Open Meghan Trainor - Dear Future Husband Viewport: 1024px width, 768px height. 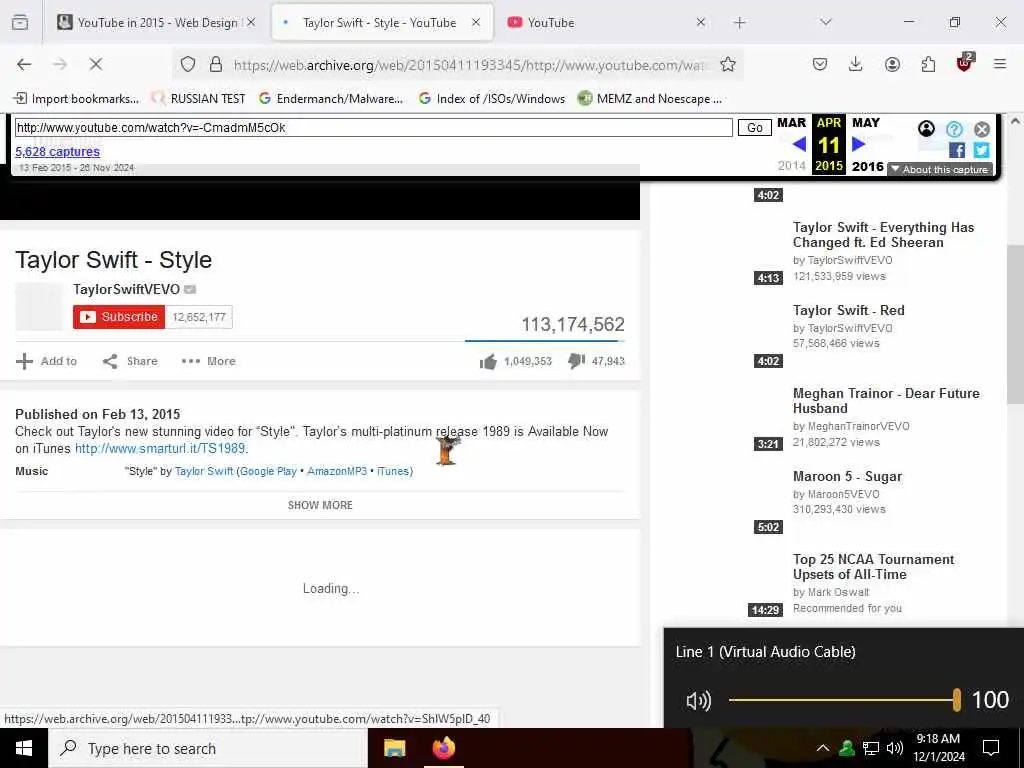[886, 401]
